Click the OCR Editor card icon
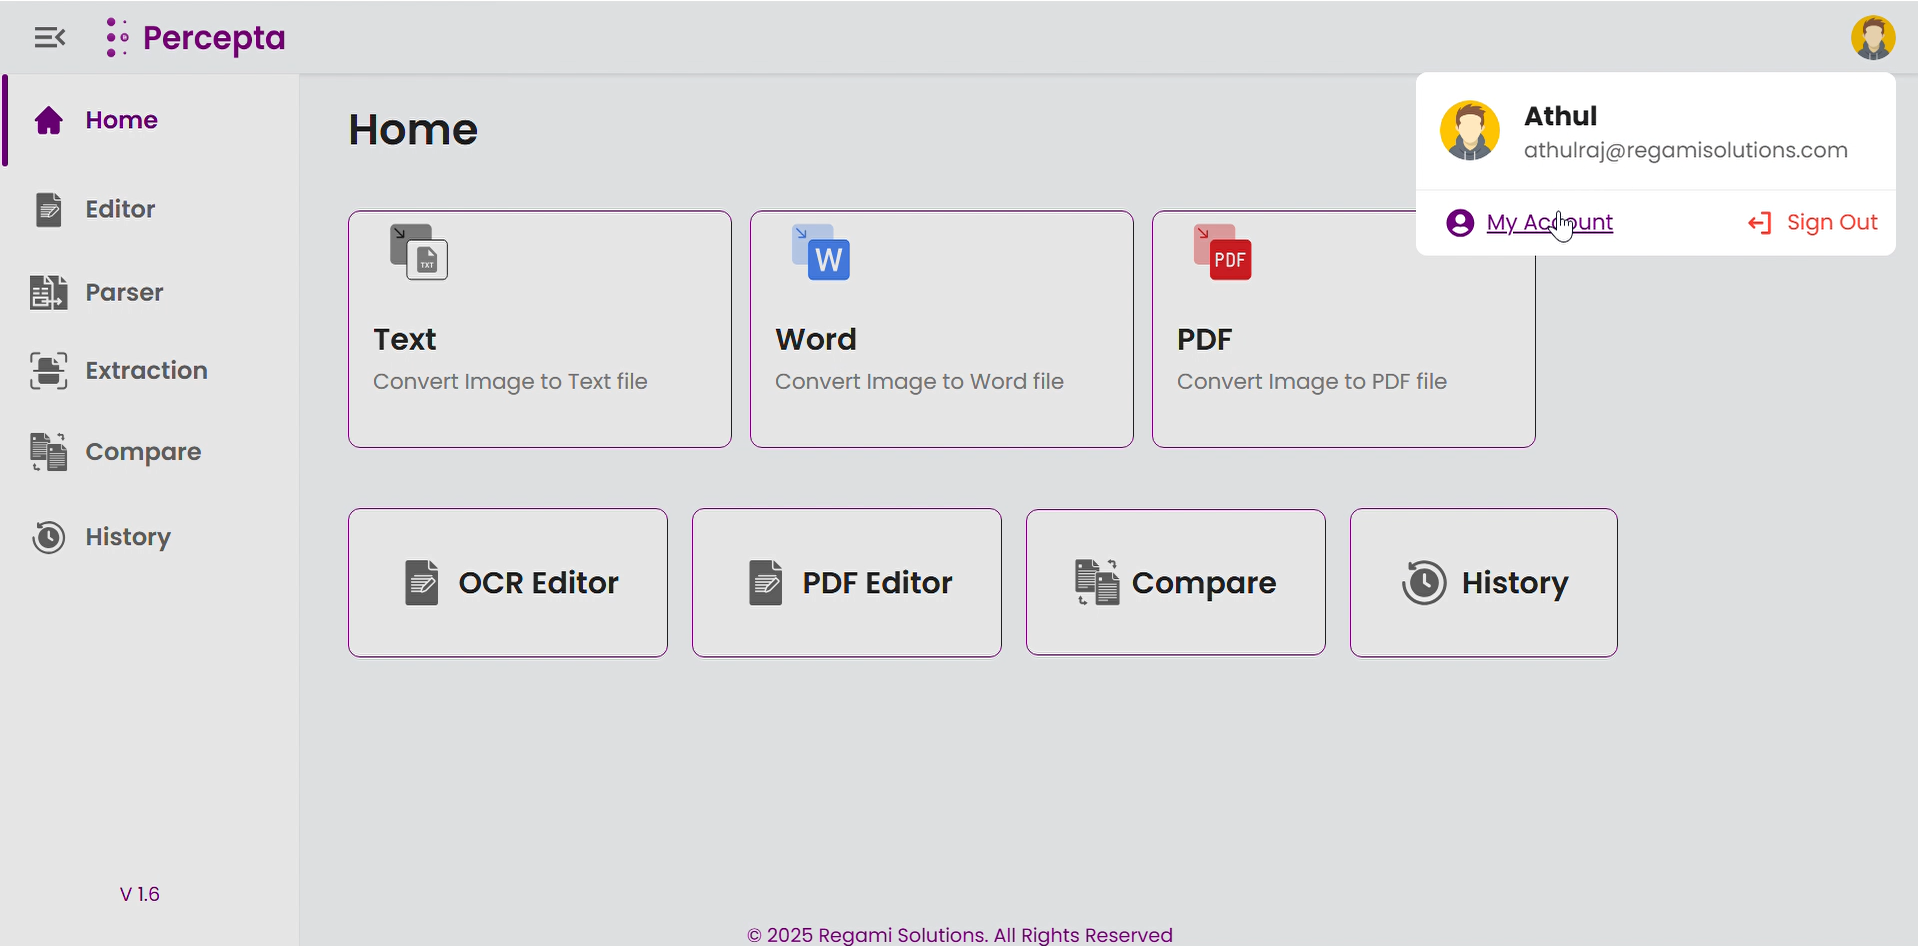1918x946 pixels. point(421,582)
